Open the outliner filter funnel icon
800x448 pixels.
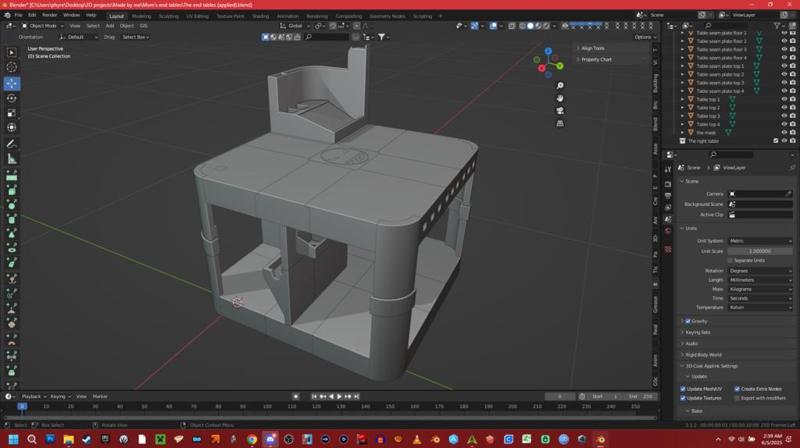click(x=777, y=26)
